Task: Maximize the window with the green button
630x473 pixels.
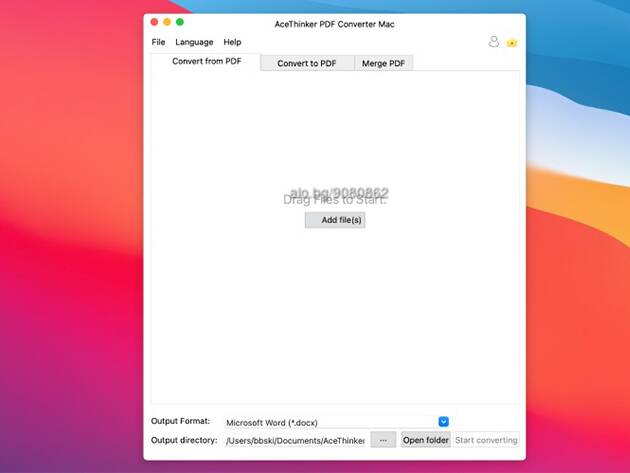Action: [x=180, y=22]
